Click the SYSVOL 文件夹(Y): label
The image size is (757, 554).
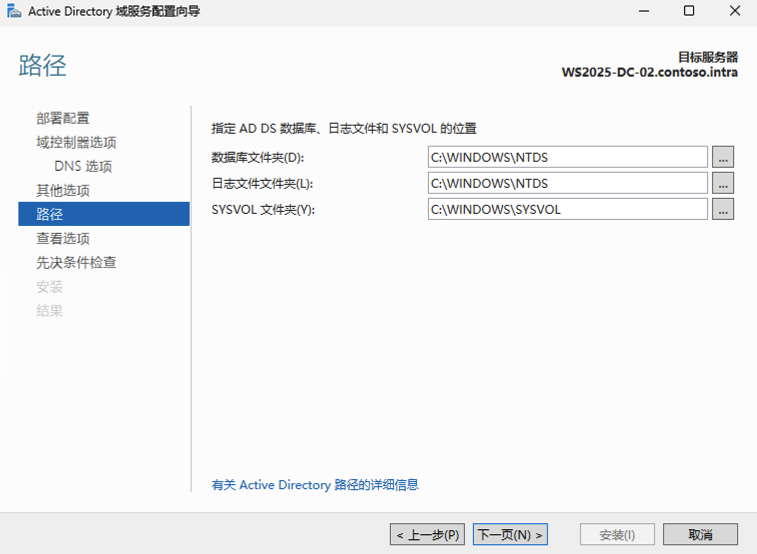263,209
